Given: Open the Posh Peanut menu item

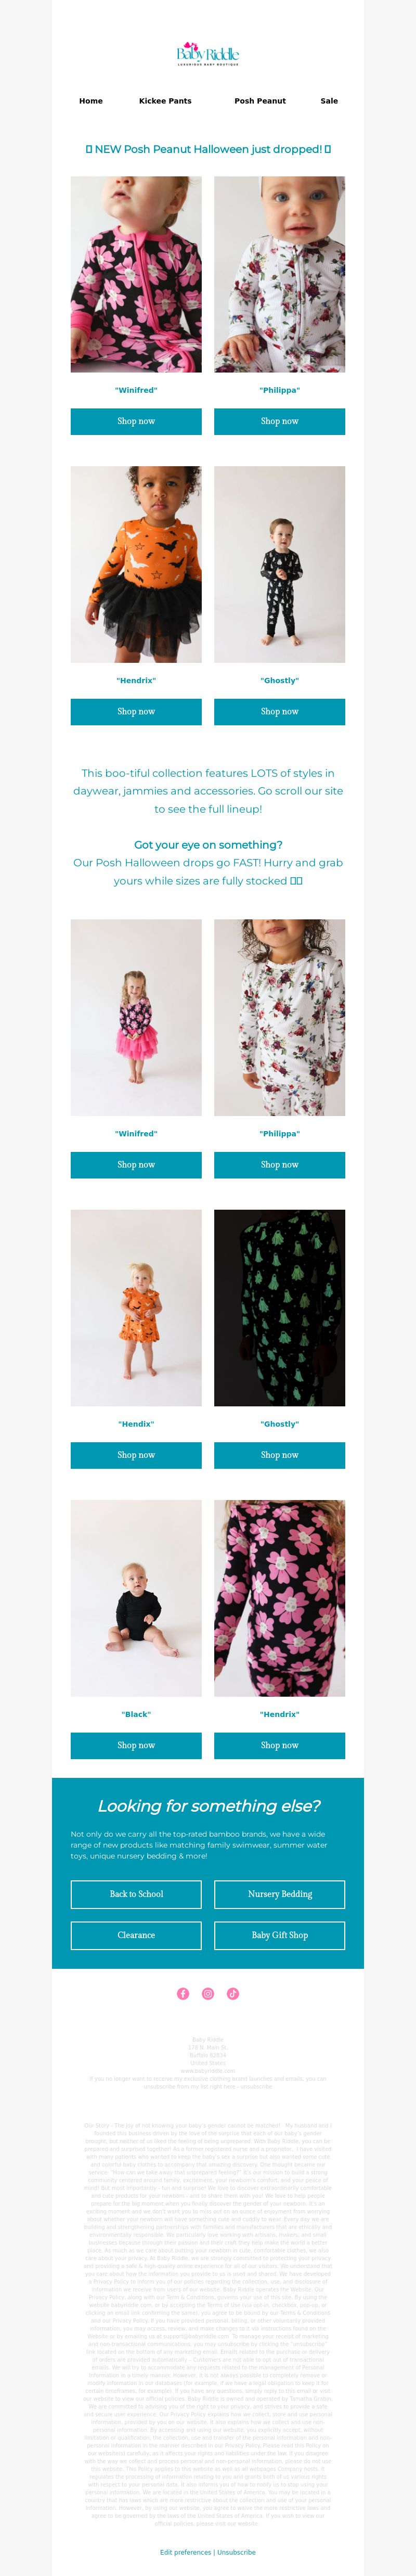Looking at the screenshot, I should pyautogui.click(x=260, y=101).
